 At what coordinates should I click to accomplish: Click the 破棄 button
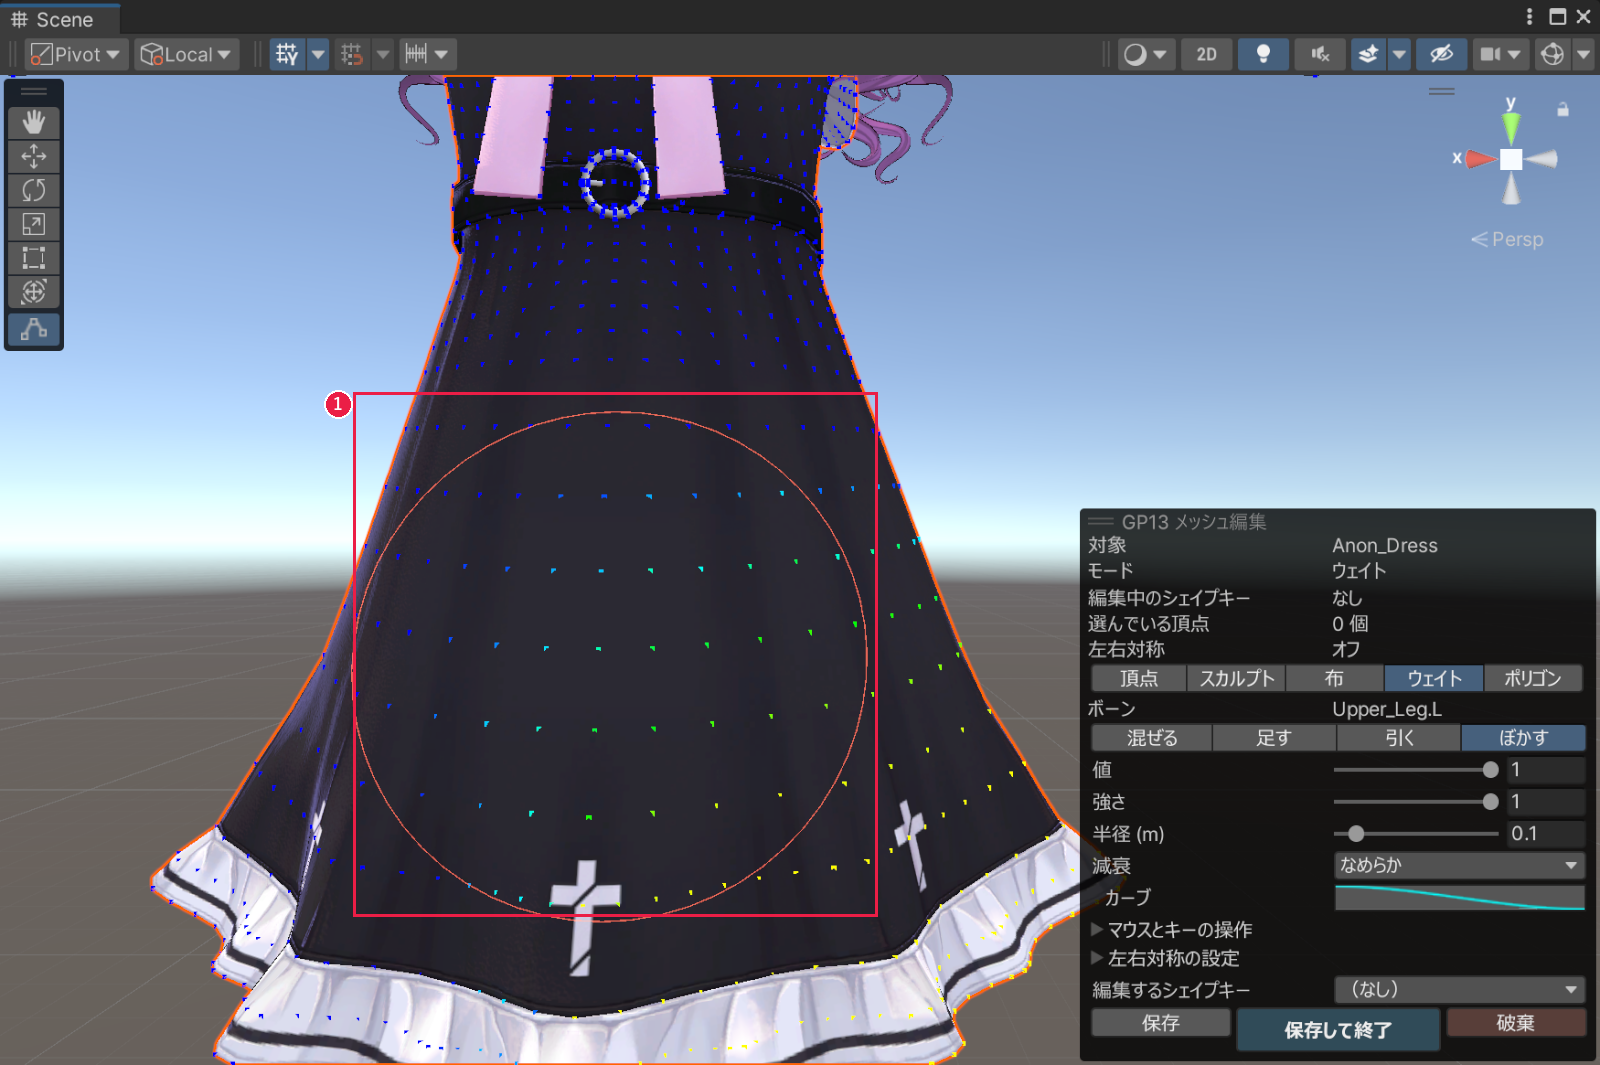pos(1515,1022)
